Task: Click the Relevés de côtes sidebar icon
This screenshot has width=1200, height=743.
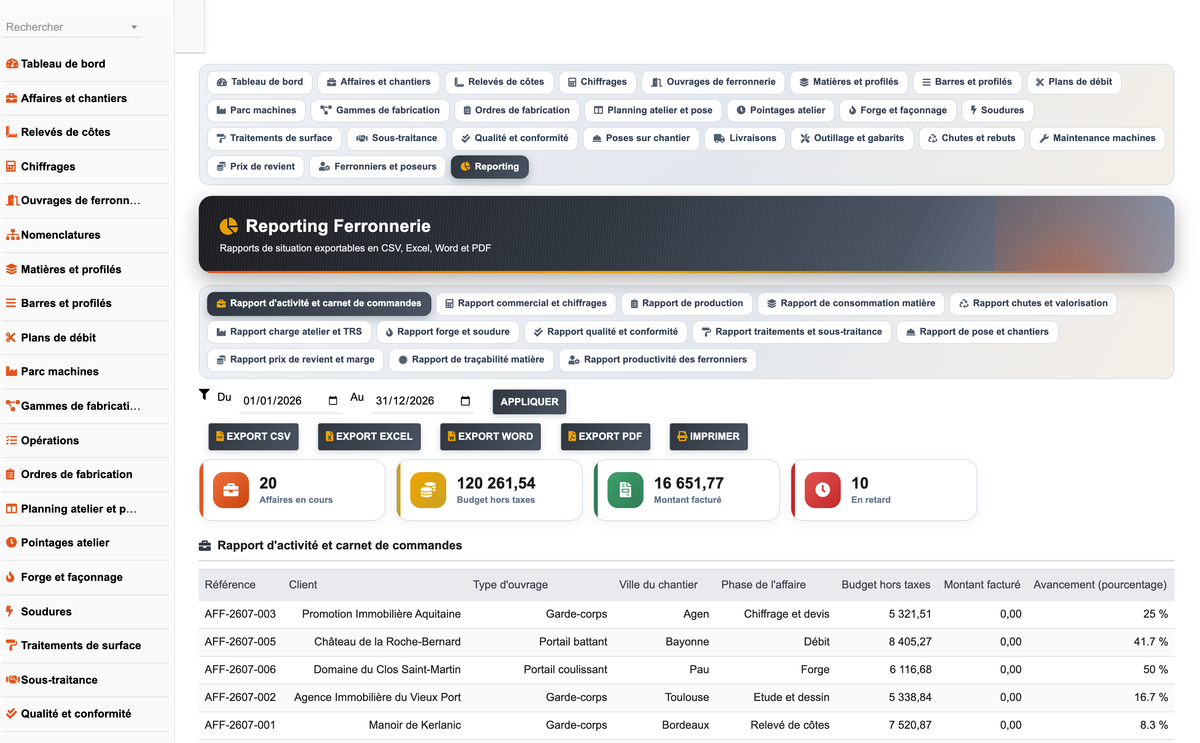Action: [x=12, y=132]
